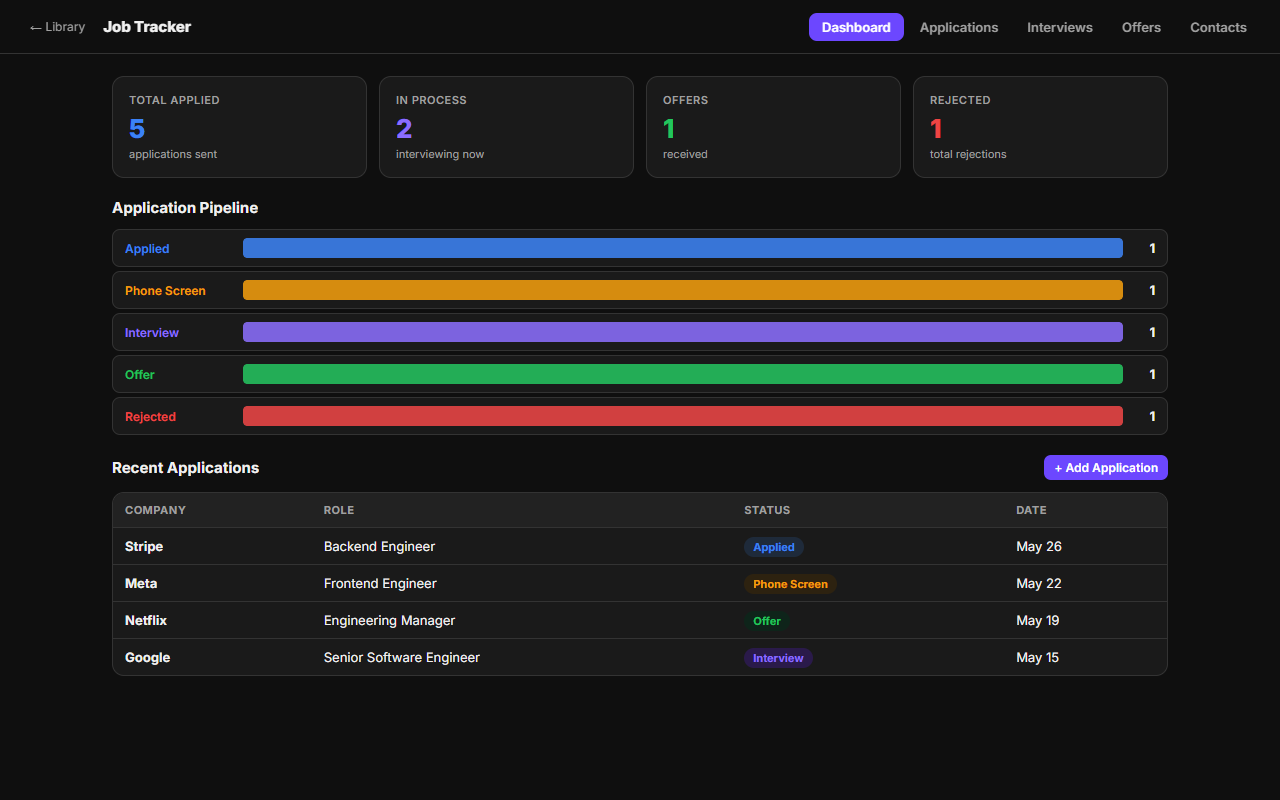Click the In Process stat card

(x=506, y=127)
